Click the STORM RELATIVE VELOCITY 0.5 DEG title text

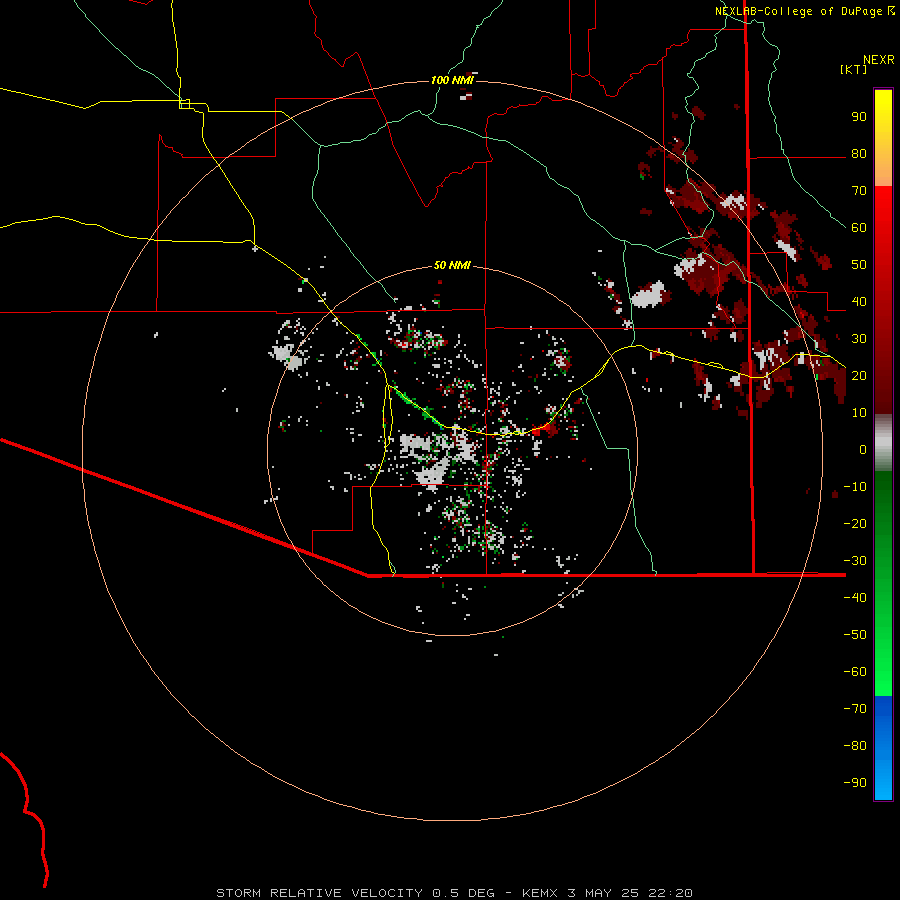(355, 893)
